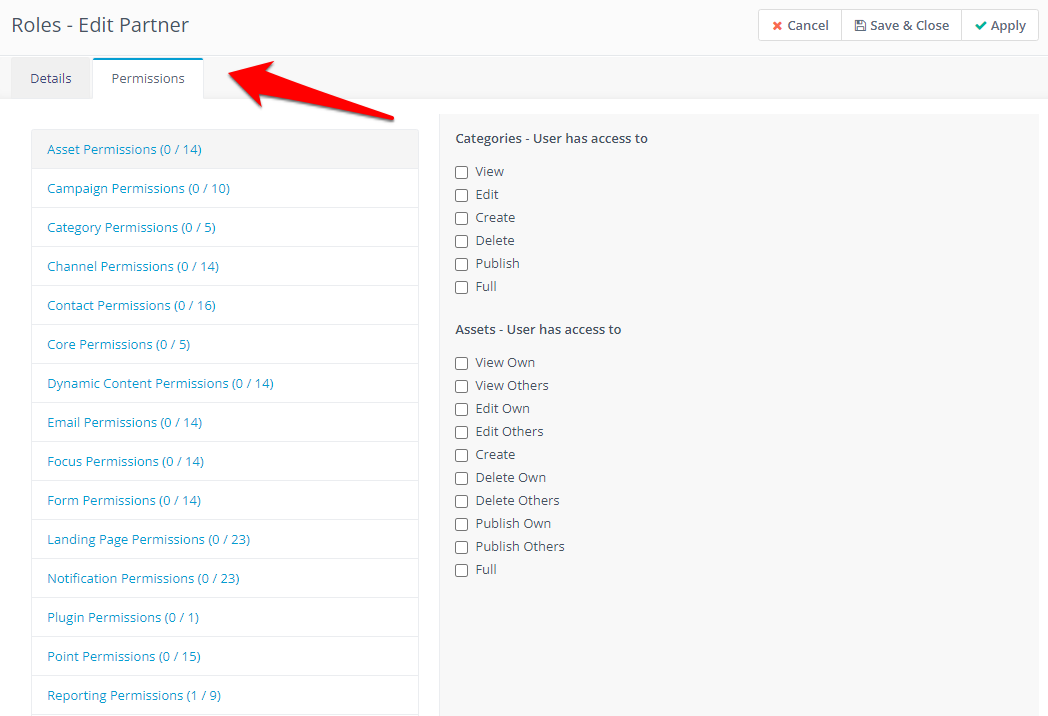Toggle Assets Publish Others checkbox
The image size is (1048, 716).
point(462,547)
